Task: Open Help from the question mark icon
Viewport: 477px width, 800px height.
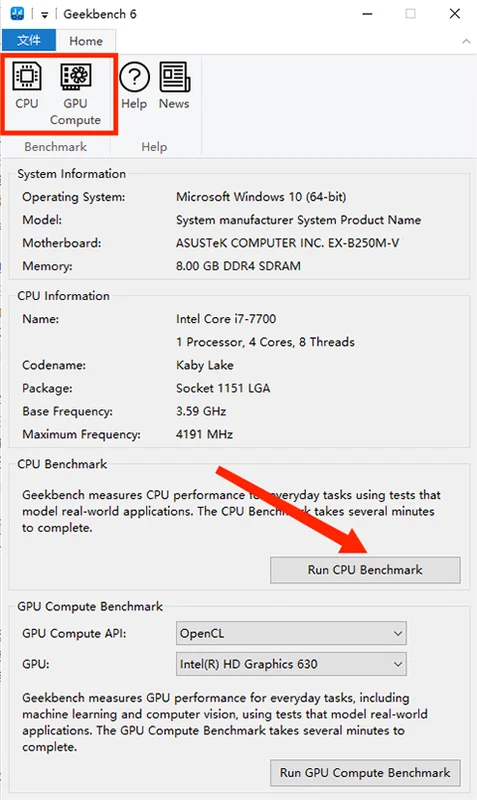Action: point(134,86)
